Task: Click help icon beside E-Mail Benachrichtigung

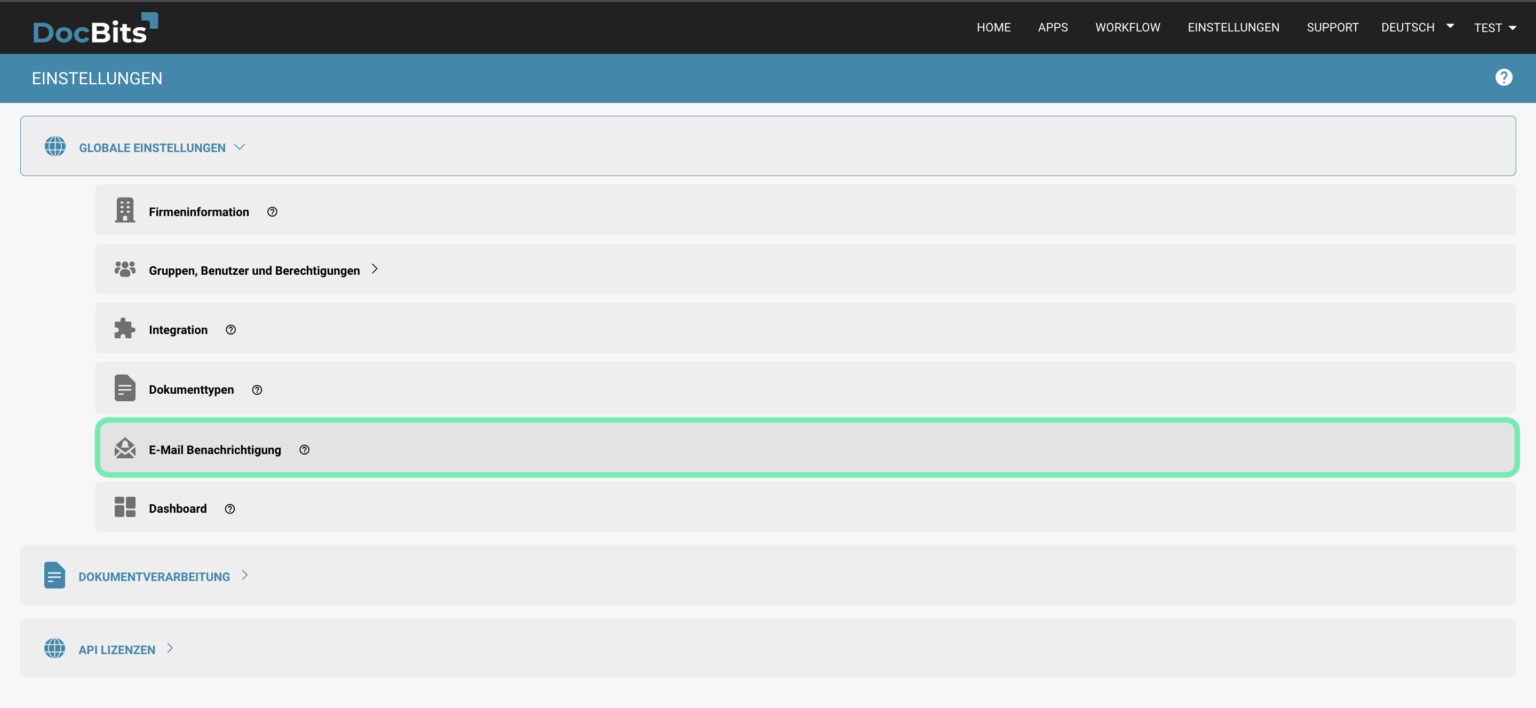Action: click(304, 450)
